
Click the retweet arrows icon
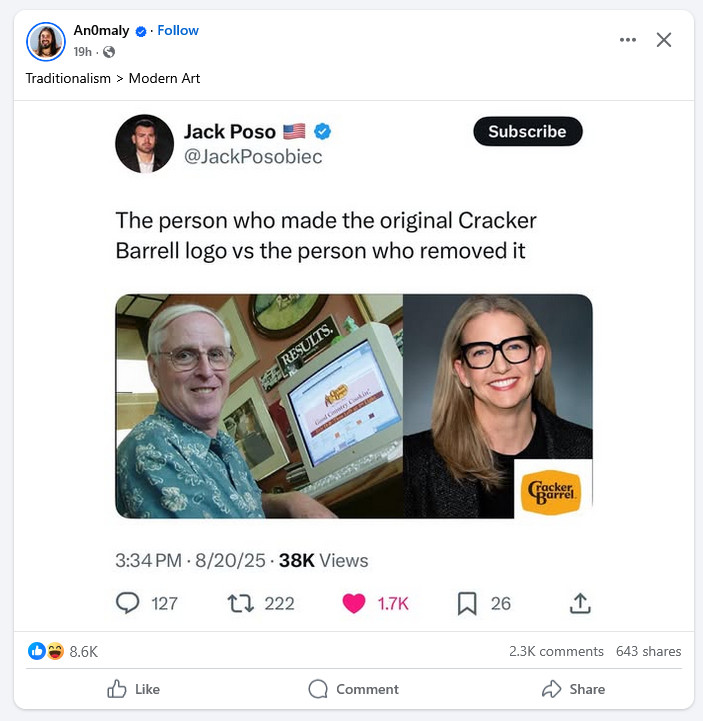click(240, 603)
